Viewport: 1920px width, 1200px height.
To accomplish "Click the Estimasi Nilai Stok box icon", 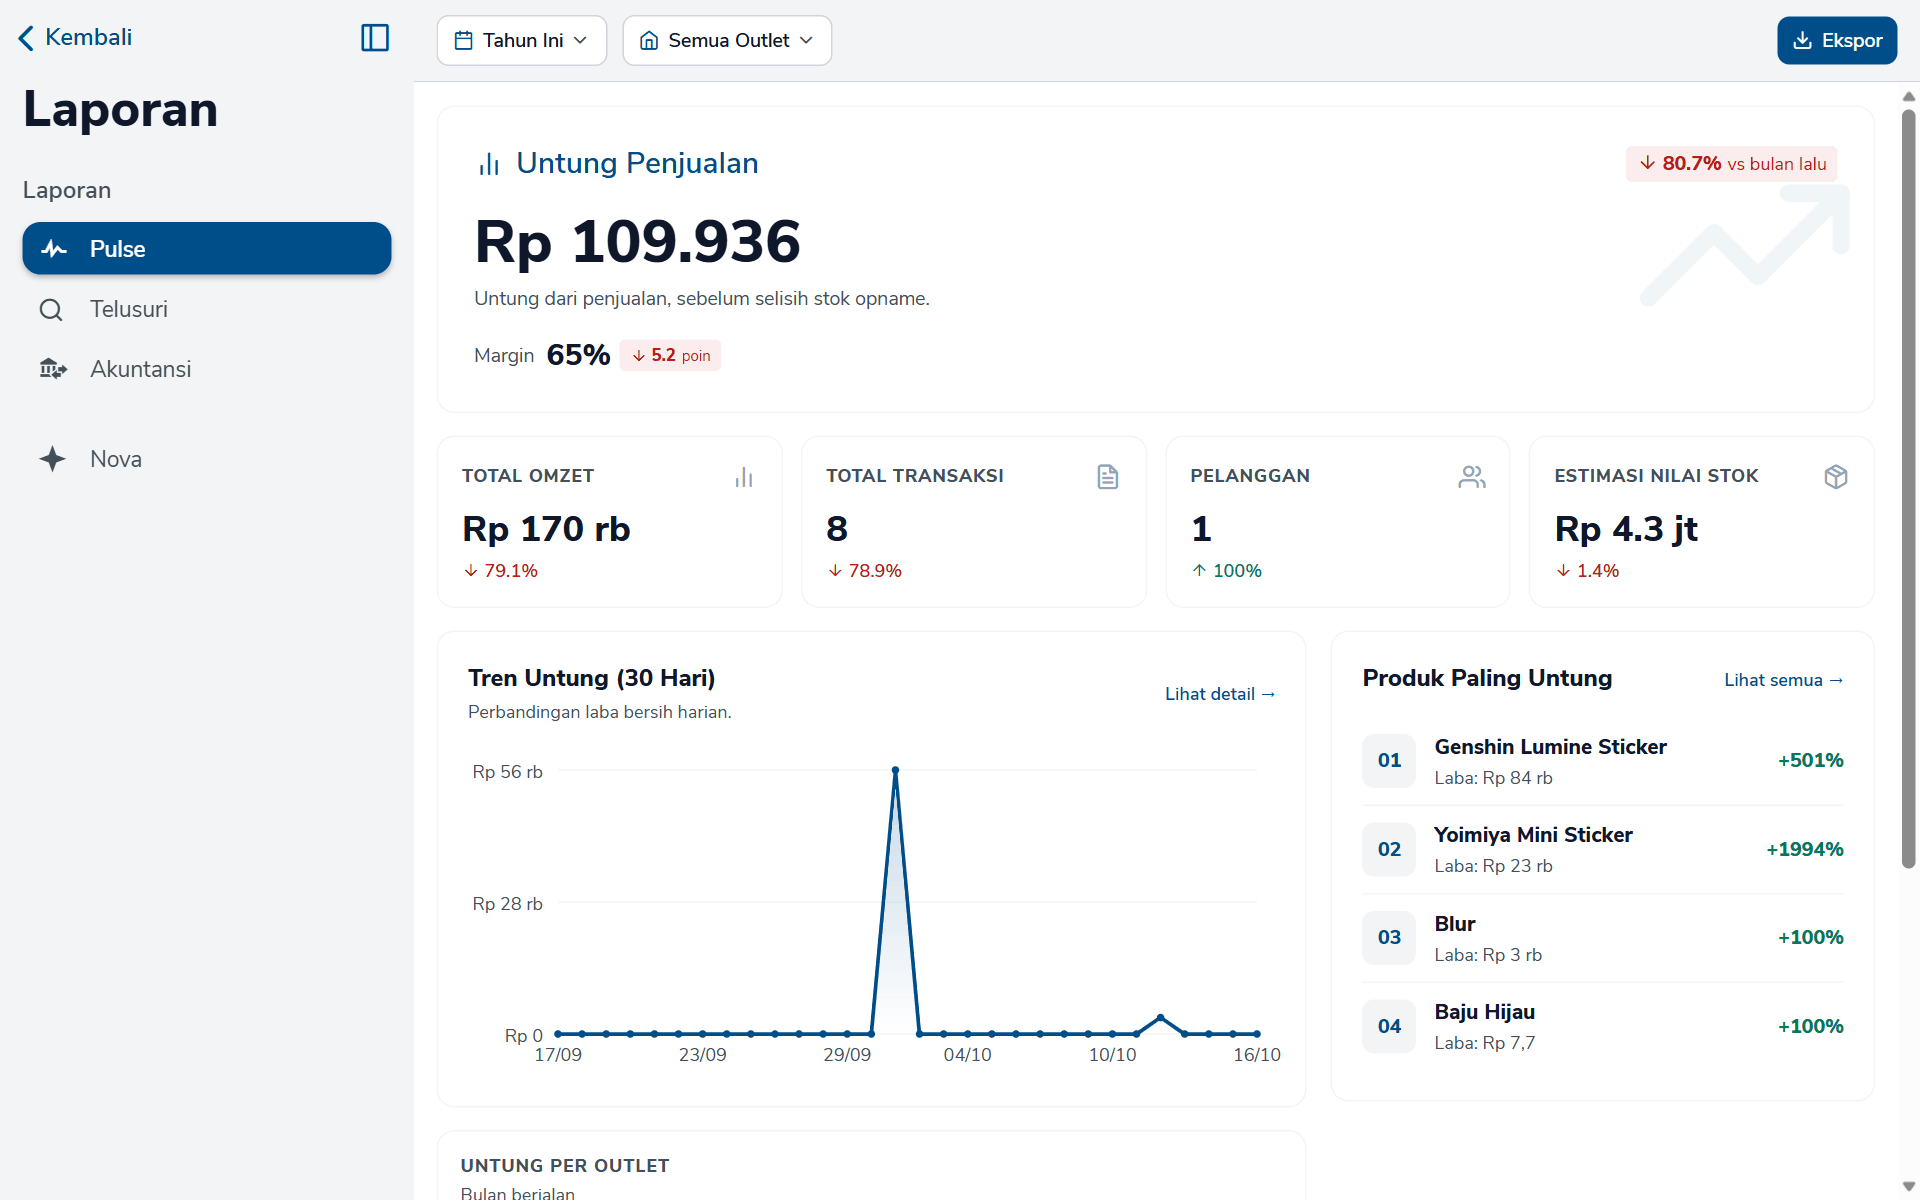I will (1836, 477).
